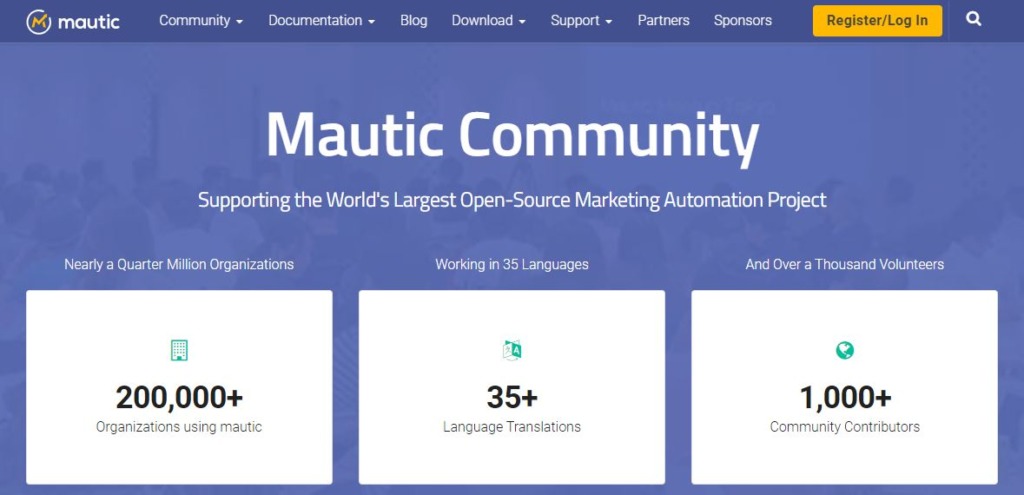The width and height of the screenshot is (1024, 495).
Task: Click 'Organizations using mautic' label
Action: pos(179,427)
